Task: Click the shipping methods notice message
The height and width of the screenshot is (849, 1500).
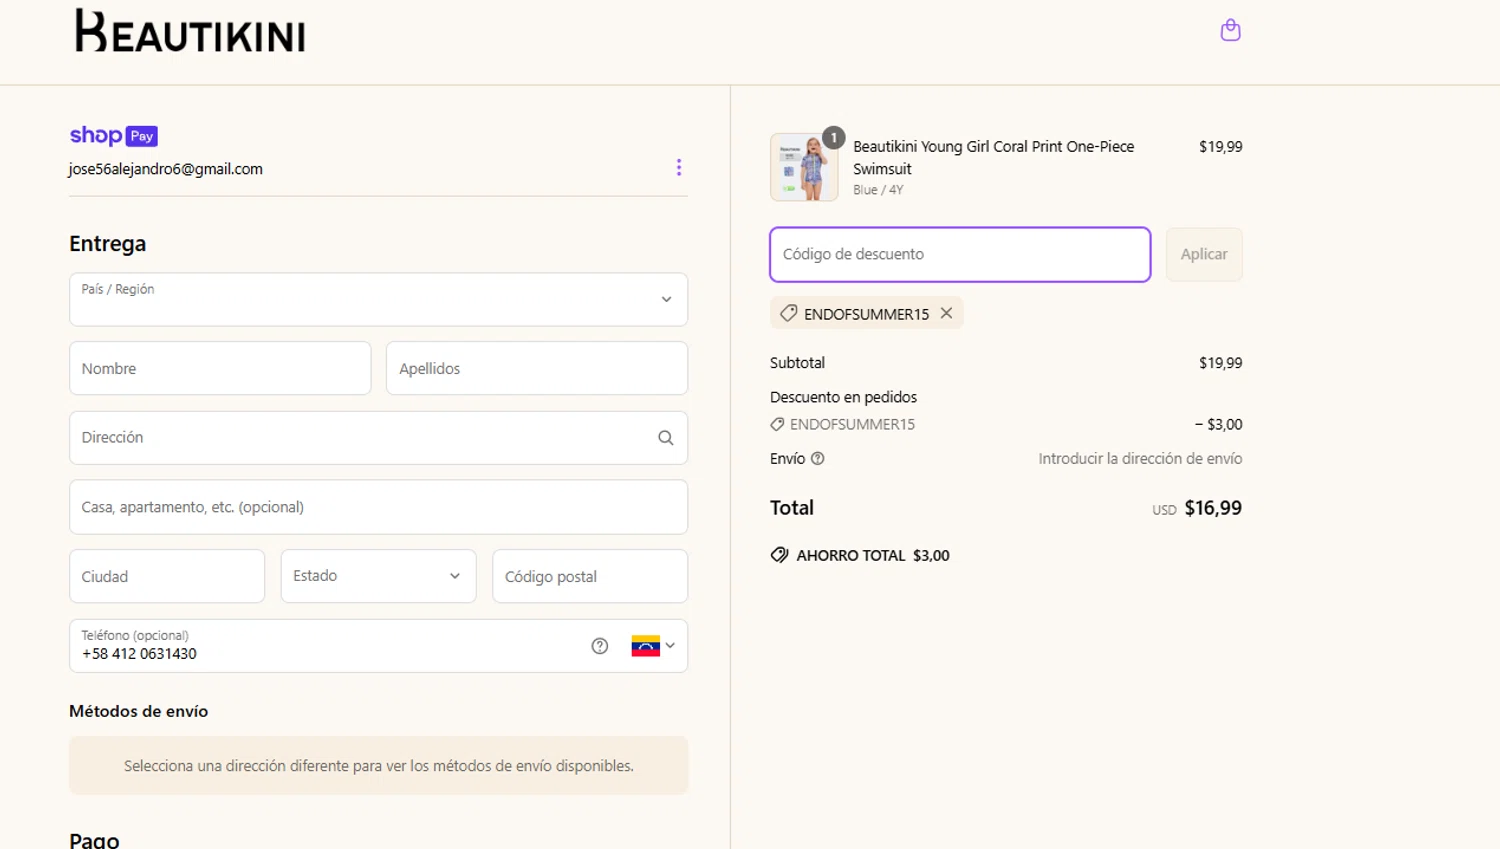Action: point(378,766)
